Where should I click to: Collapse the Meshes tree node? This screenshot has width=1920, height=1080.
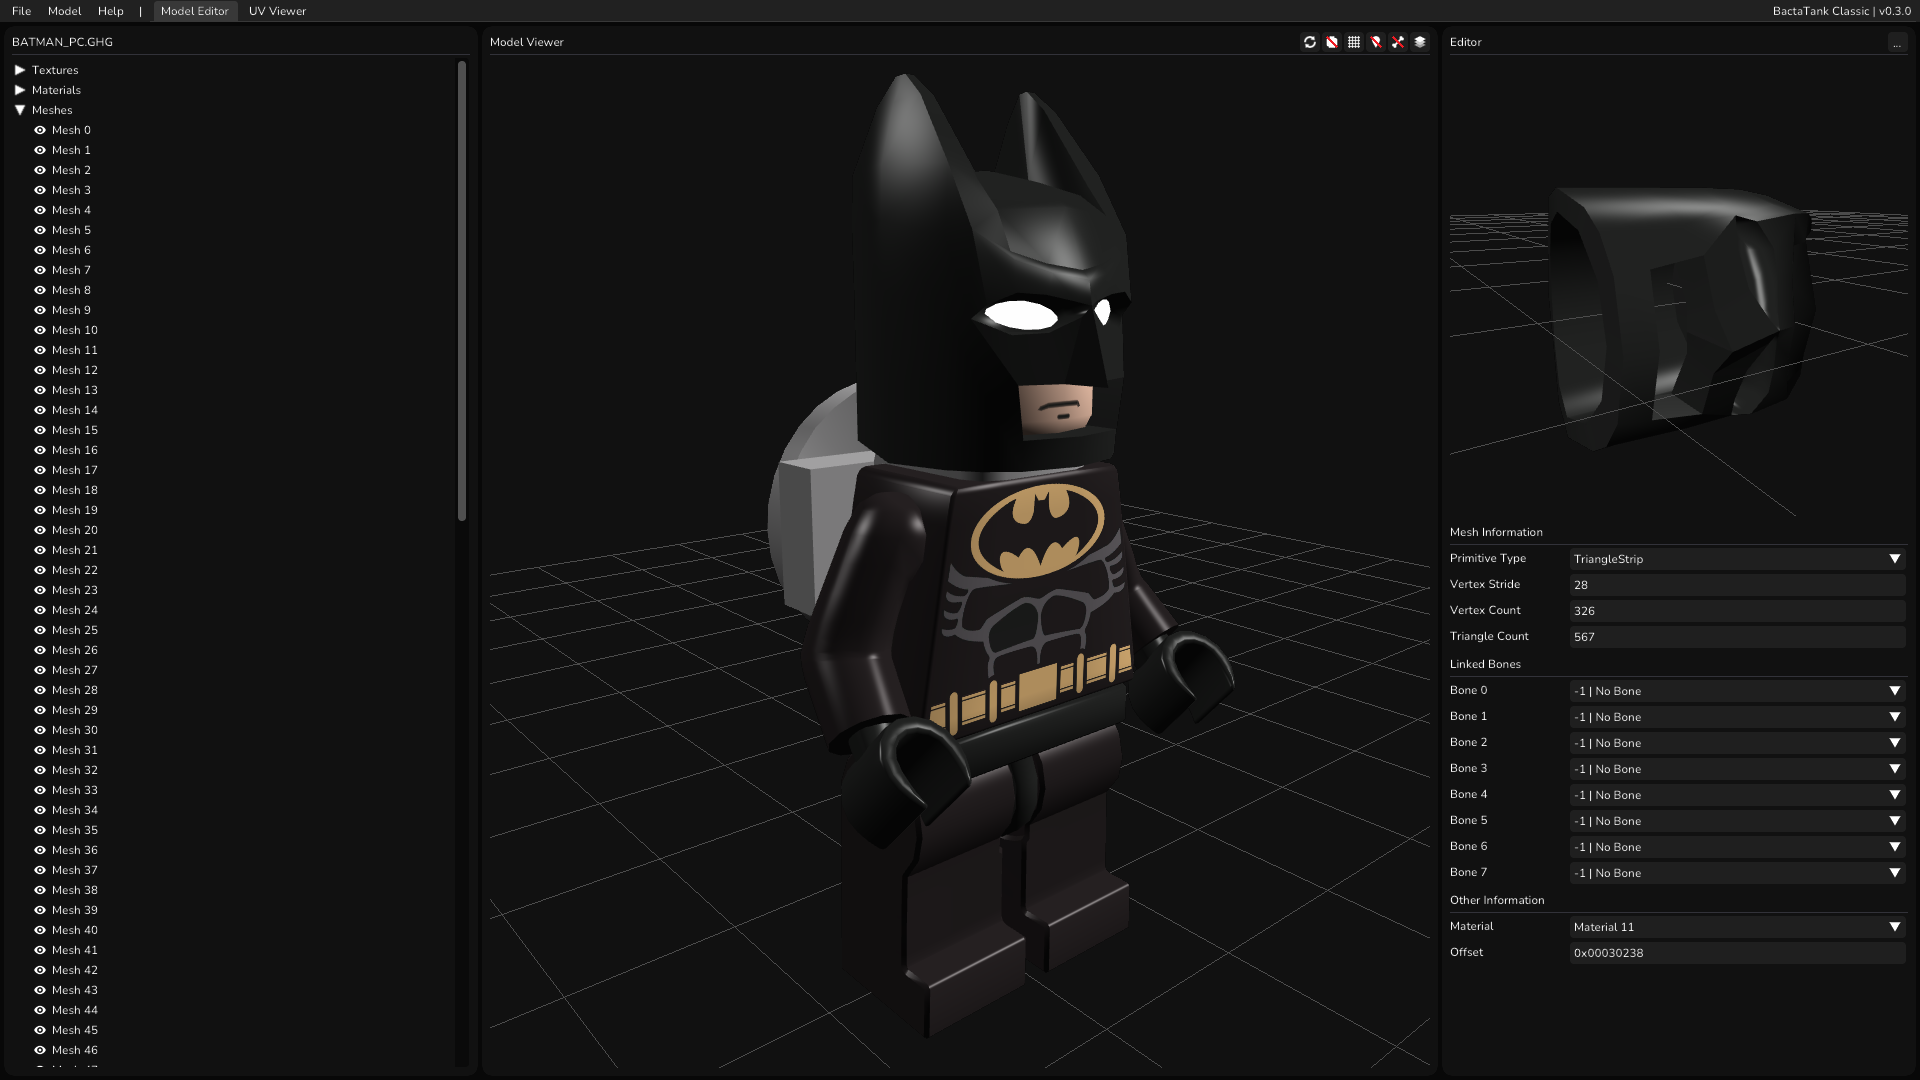[20, 110]
